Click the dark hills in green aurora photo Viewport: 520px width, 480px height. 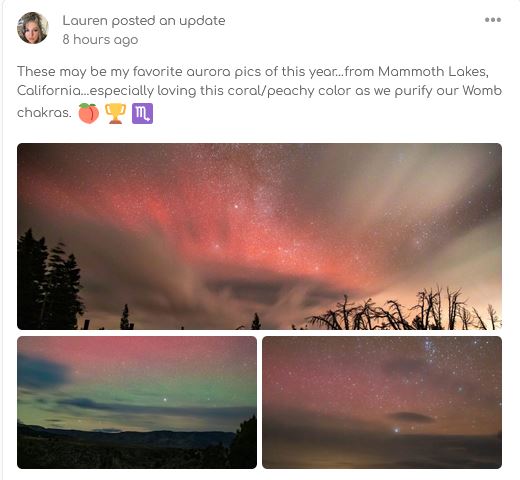pyautogui.click(x=127, y=445)
